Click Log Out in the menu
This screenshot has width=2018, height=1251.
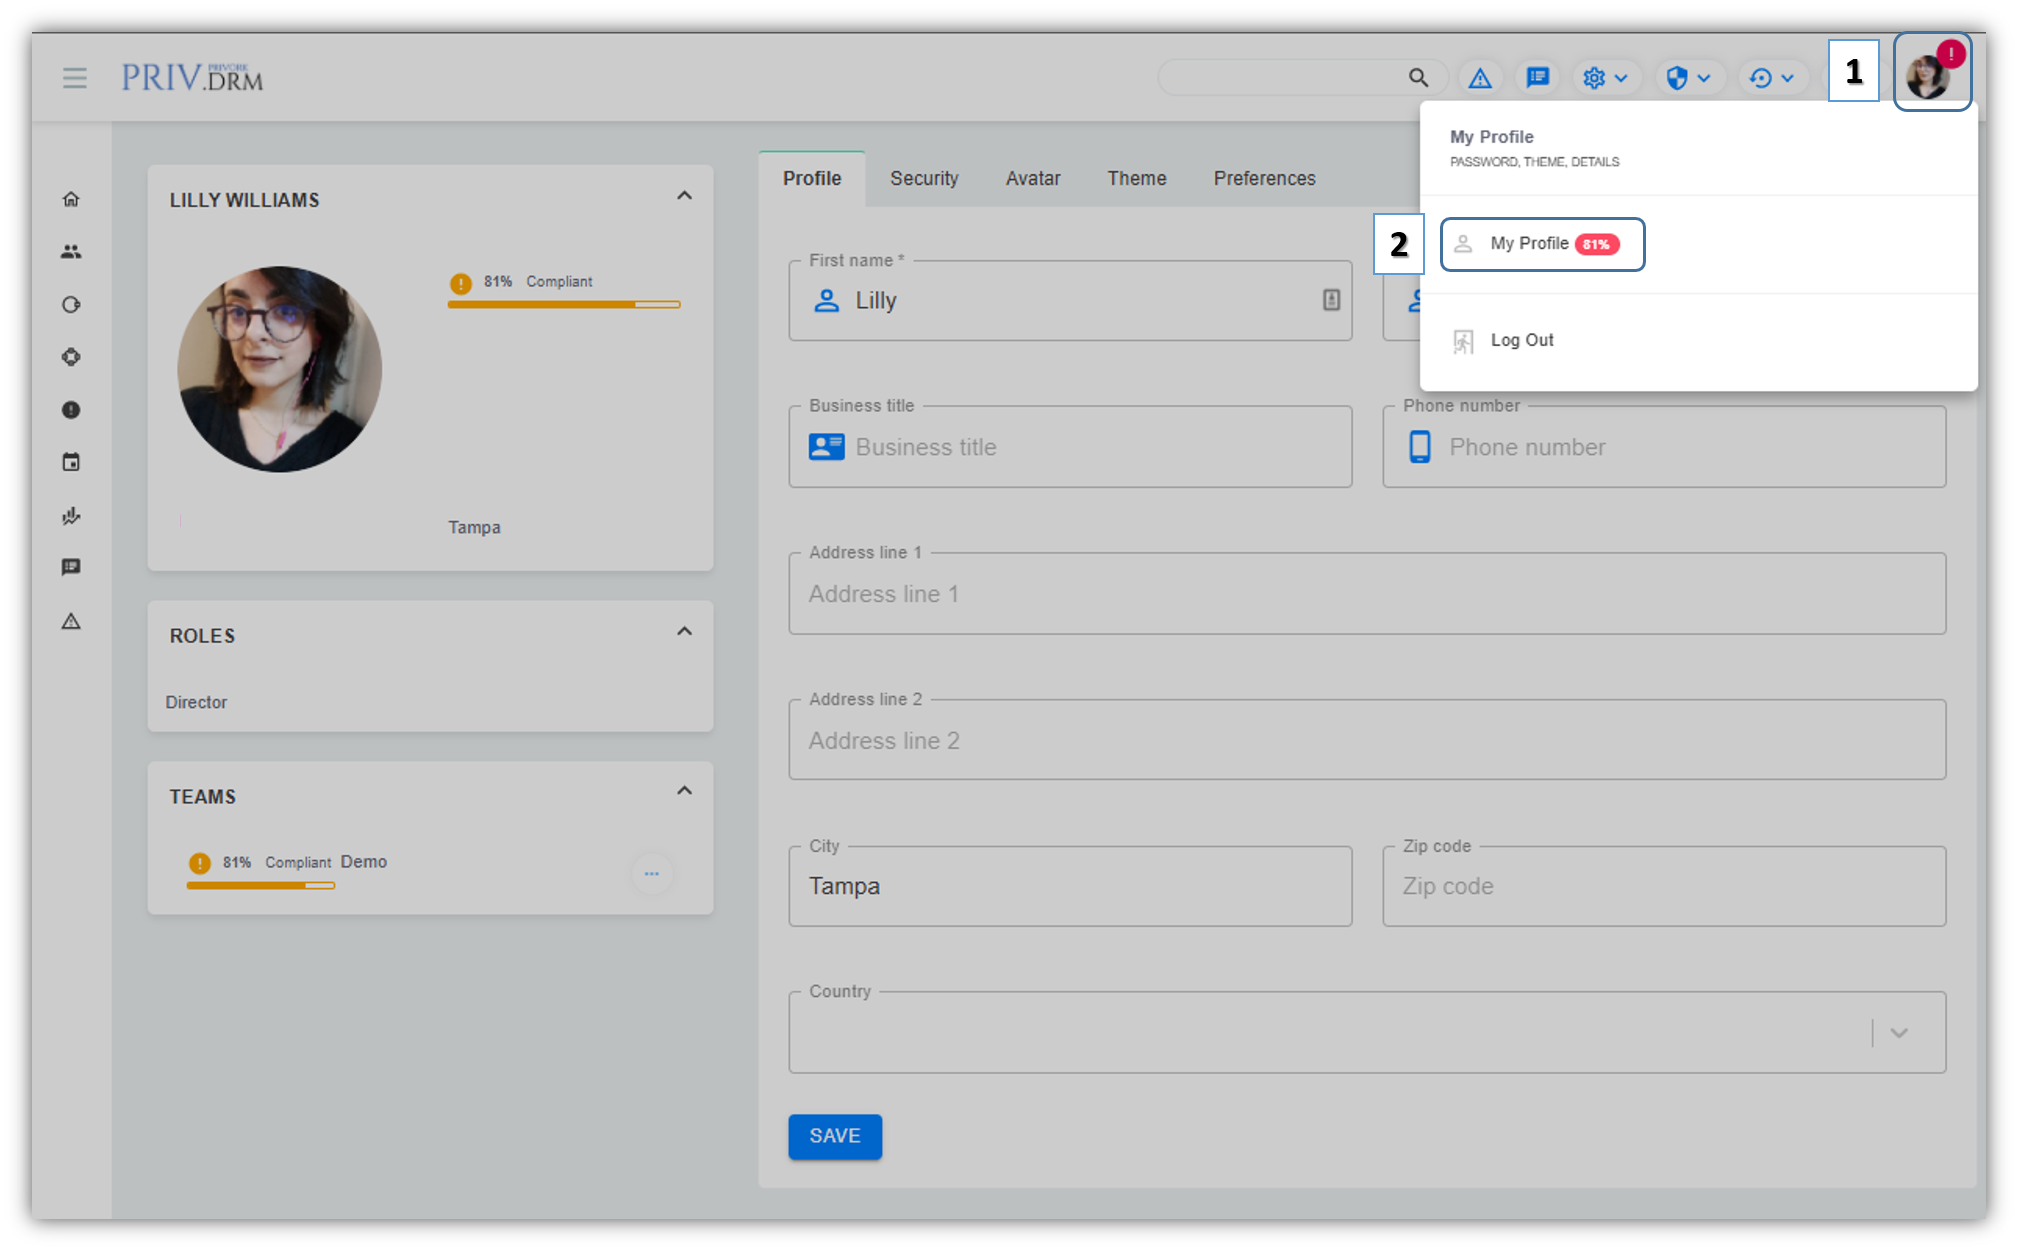click(x=1521, y=341)
